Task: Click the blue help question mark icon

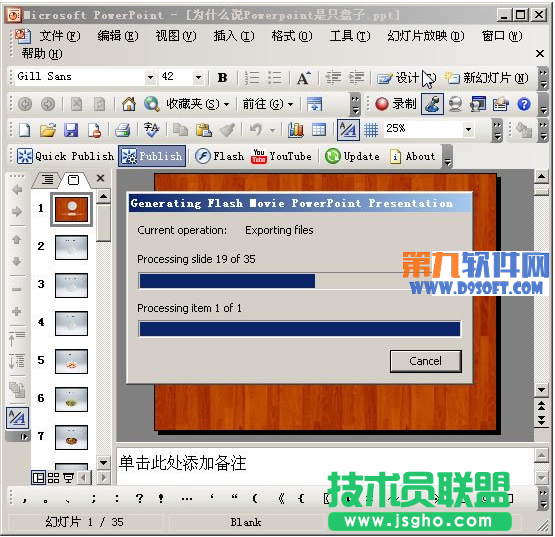Action: [x=523, y=104]
